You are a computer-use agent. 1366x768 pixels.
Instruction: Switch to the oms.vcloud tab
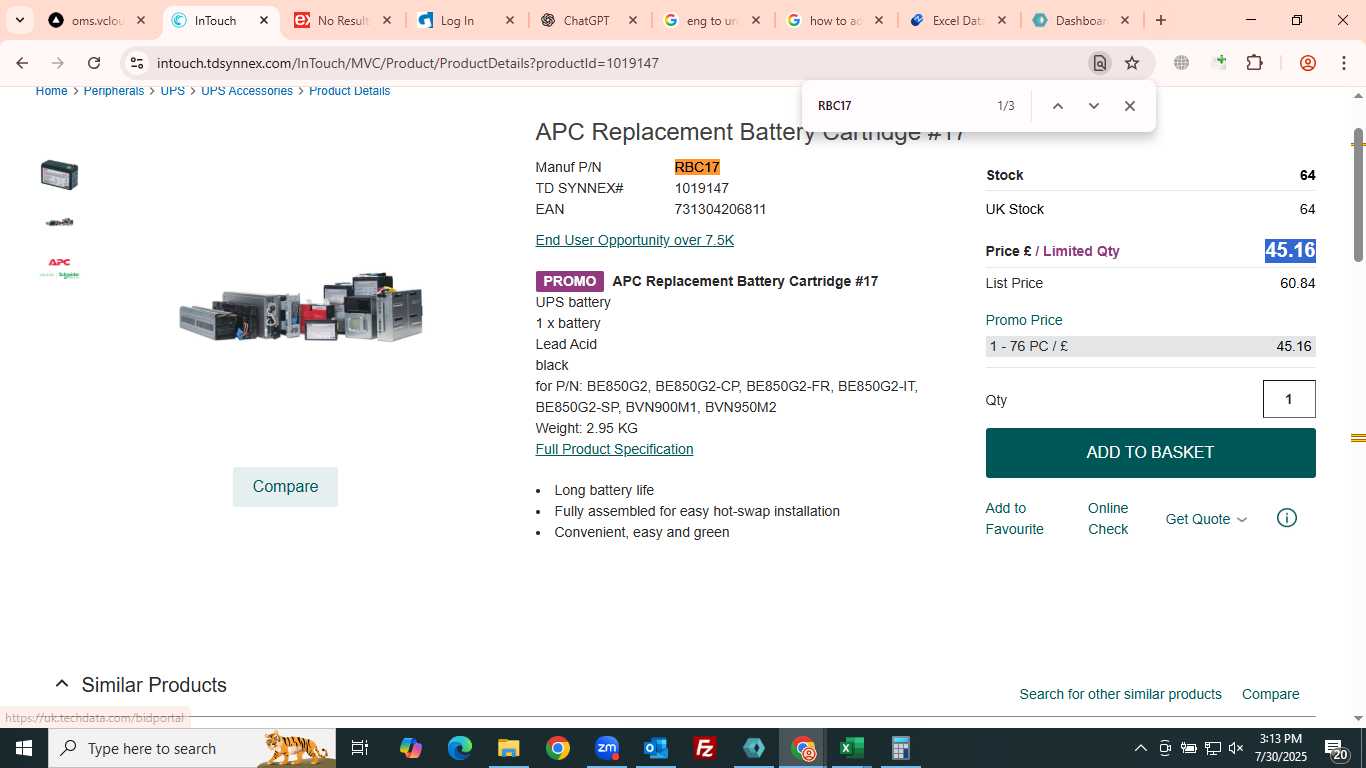point(97,20)
